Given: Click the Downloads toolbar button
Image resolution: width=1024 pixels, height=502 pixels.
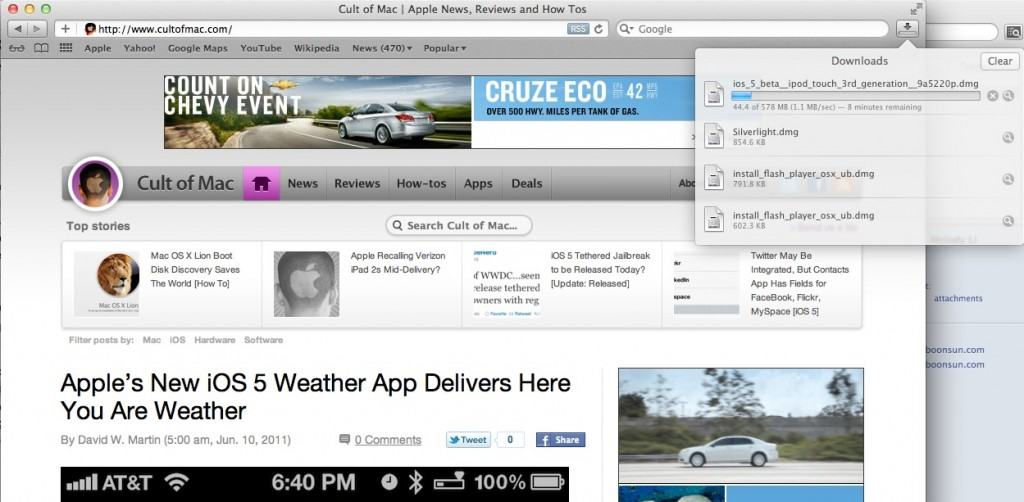Looking at the screenshot, I should tap(908, 29).
